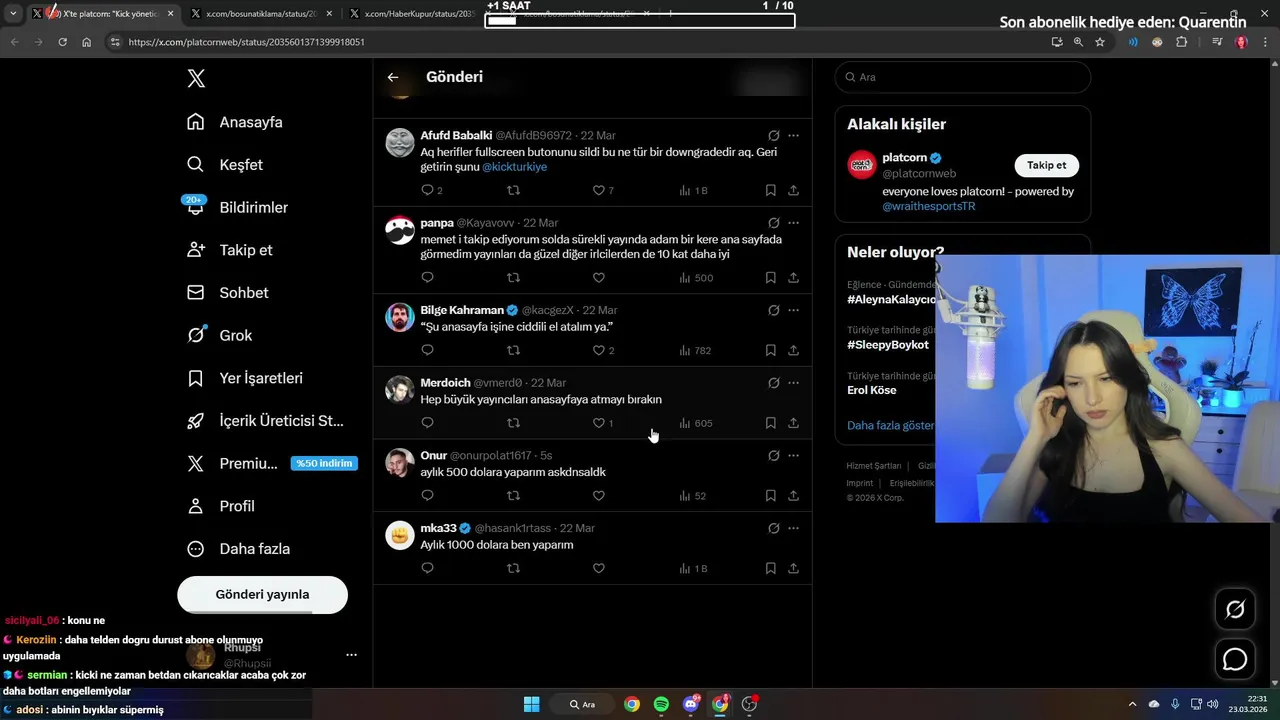Click taskbar Ara search box
This screenshot has width=1280, height=720.
[582, 704]
